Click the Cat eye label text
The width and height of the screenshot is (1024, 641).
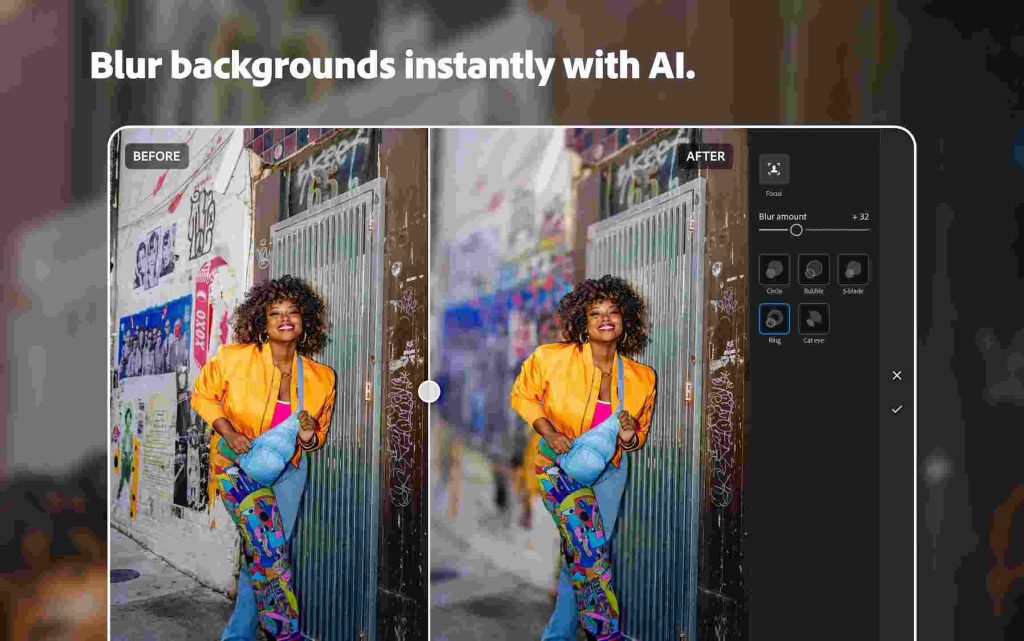[814, 340]
